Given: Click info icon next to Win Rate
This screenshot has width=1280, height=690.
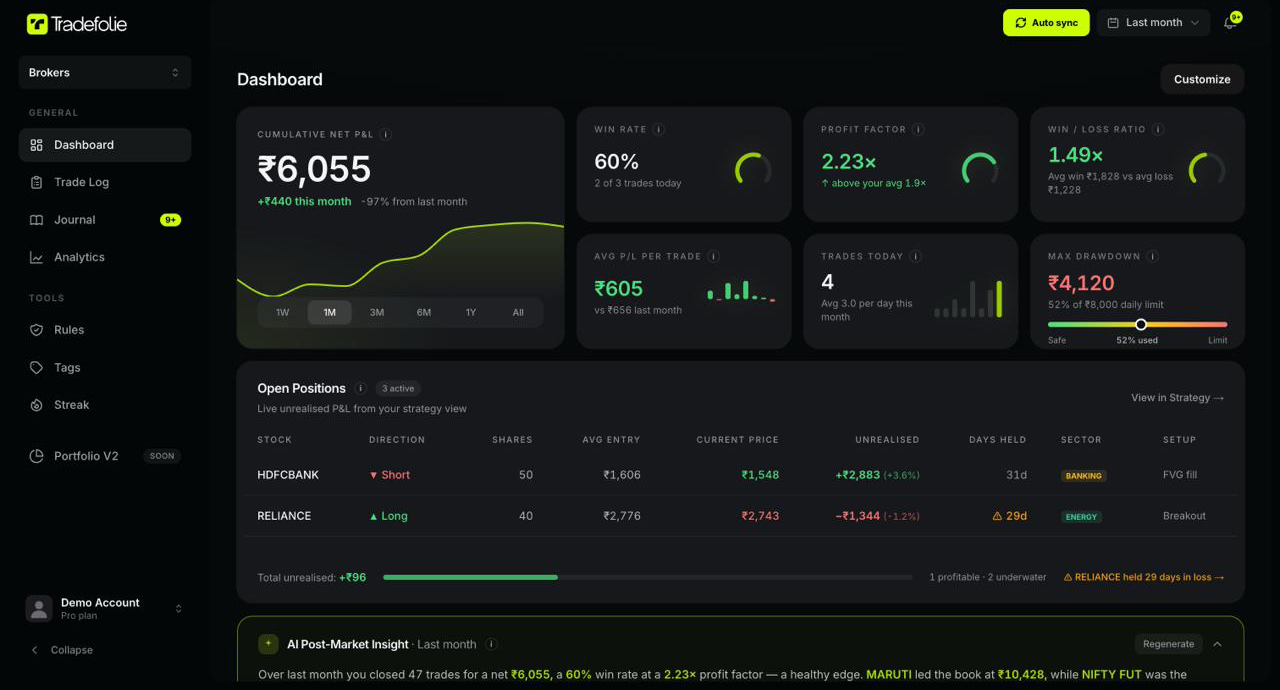Looking at the screenshot, I should coord(659,129).
